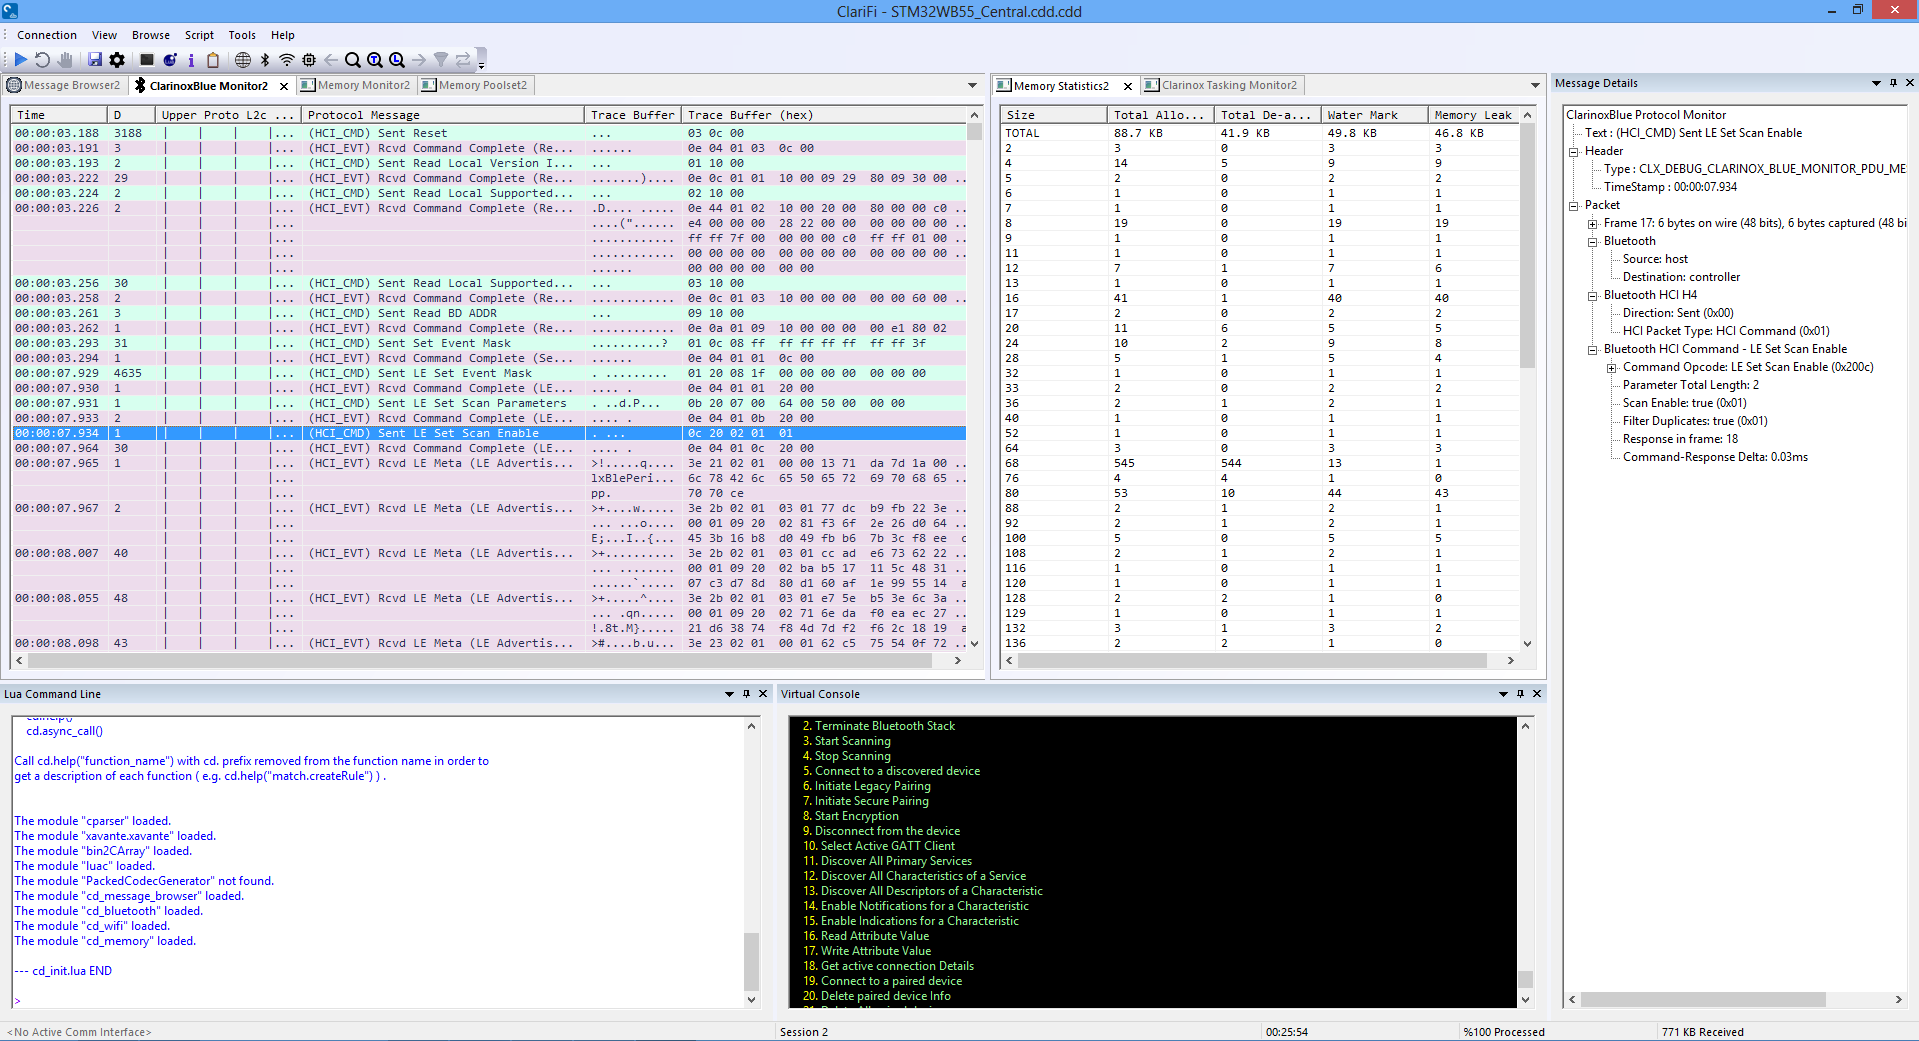
Task: Select the search magnifier toolbar icon
Action: pyautogui.click(x=351, y=60)
